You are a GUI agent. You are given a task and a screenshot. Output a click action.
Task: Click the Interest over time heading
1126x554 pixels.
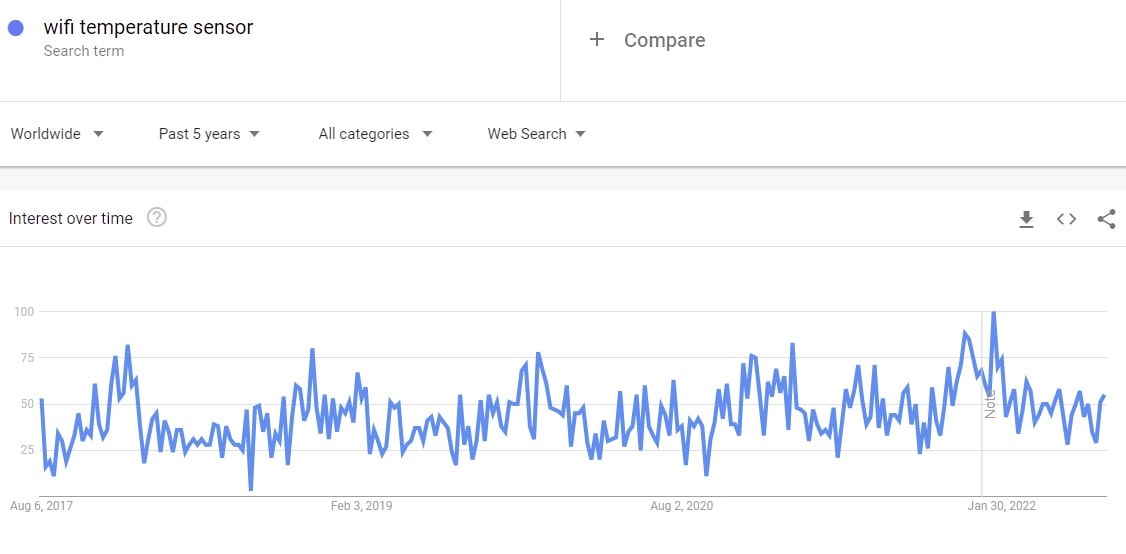(71, 218)
